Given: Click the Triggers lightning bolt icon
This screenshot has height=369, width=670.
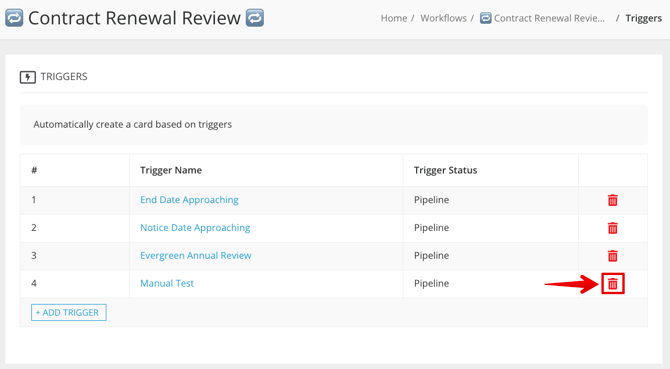Looking at the screenshot, I should (x=28, y=77).
